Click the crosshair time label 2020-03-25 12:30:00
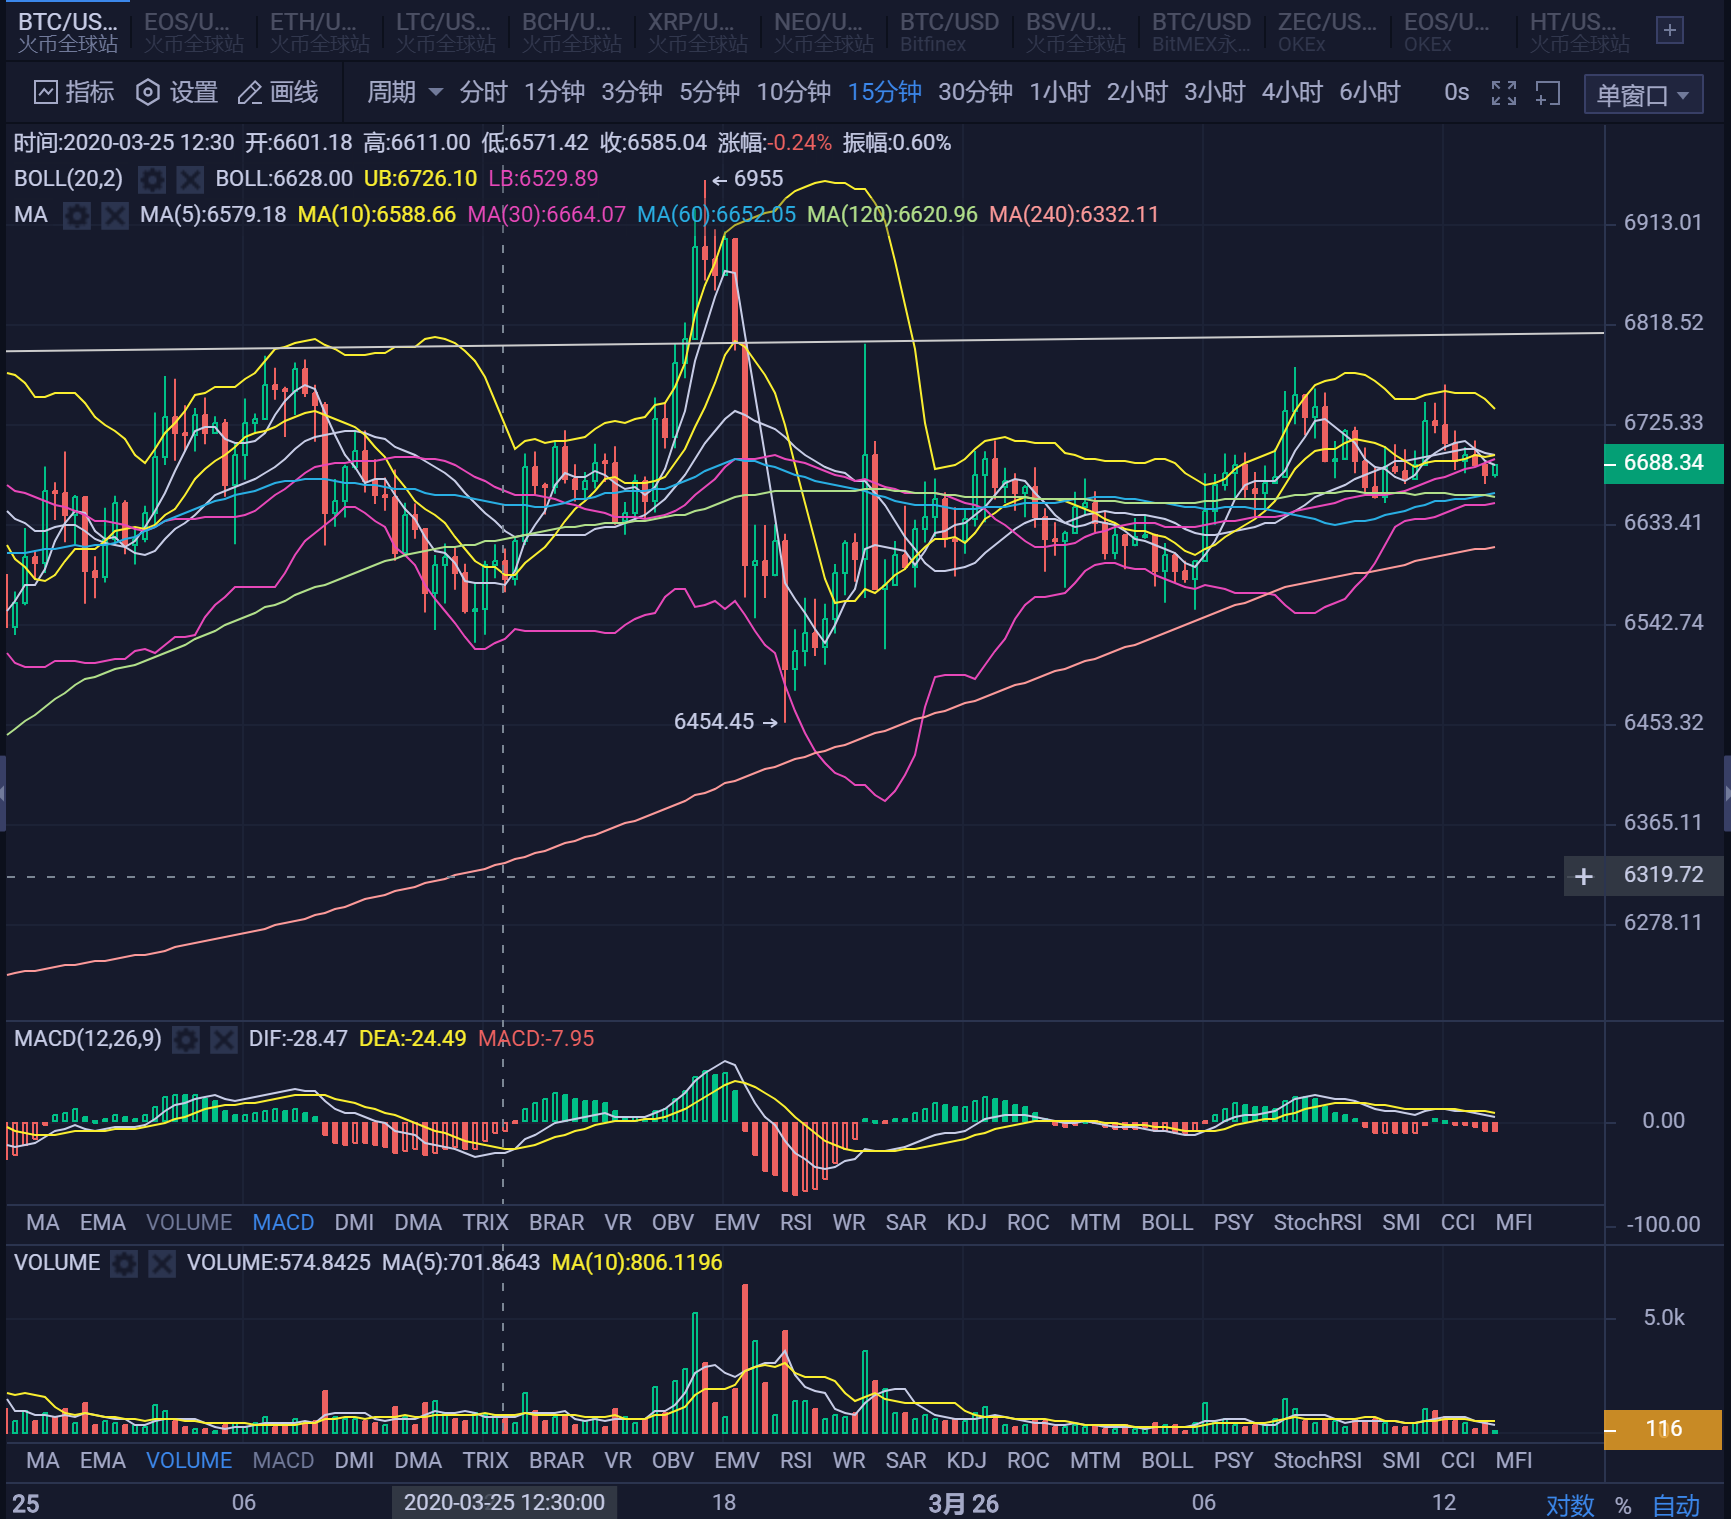 tap(504, 1503)
